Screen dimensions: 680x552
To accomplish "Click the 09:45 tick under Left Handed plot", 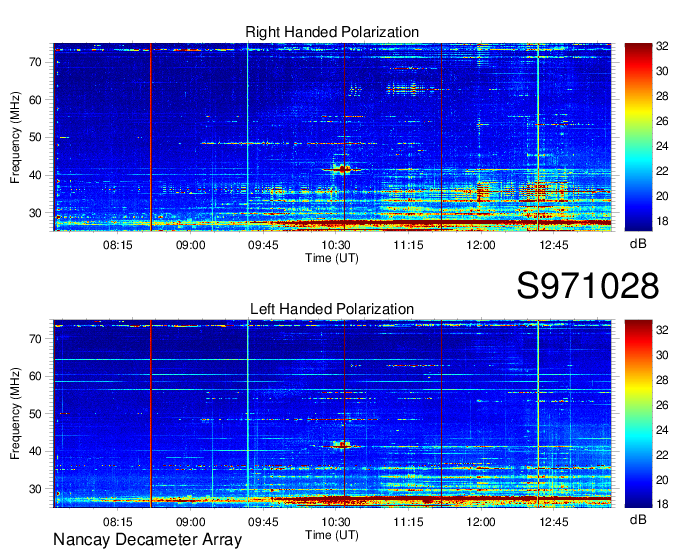I will point(263,522).
